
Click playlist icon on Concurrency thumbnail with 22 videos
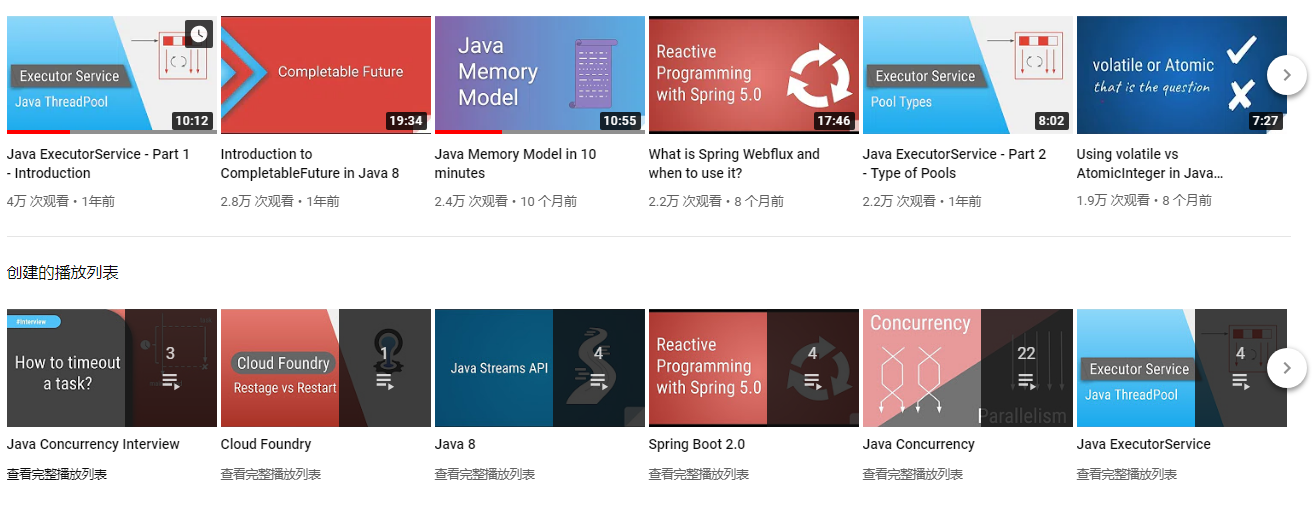point(1026,381)
